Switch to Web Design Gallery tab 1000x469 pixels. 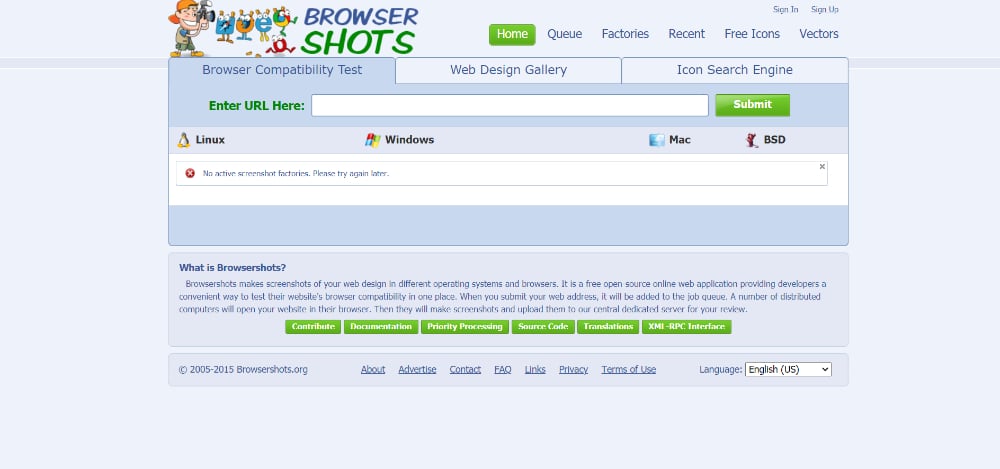(508, 70)
